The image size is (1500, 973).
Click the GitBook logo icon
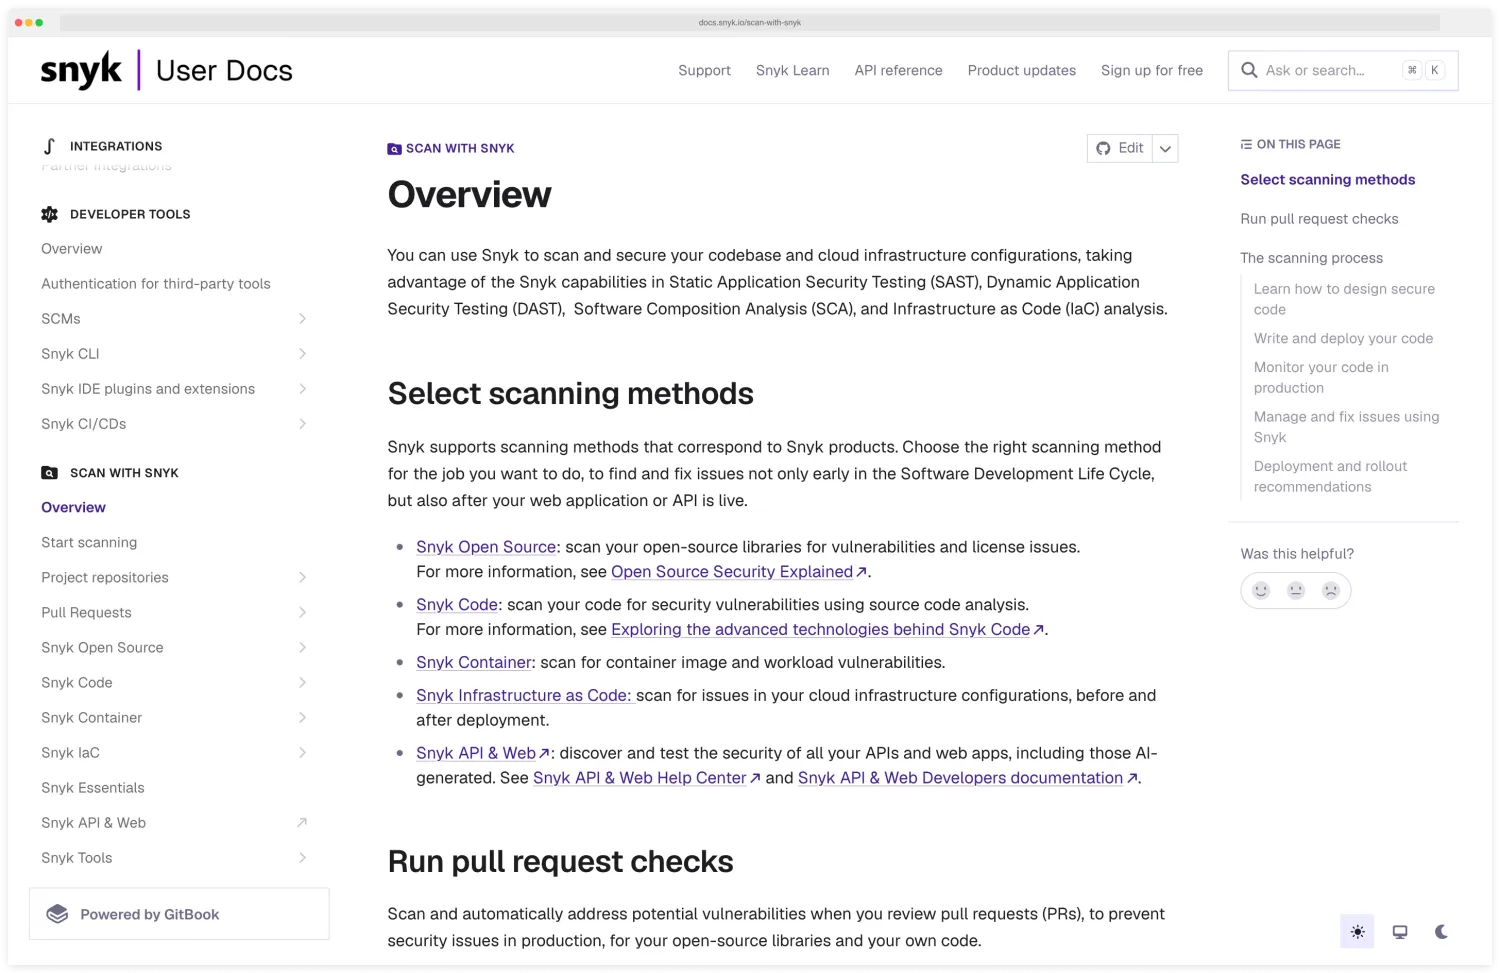tap(58, 914)
